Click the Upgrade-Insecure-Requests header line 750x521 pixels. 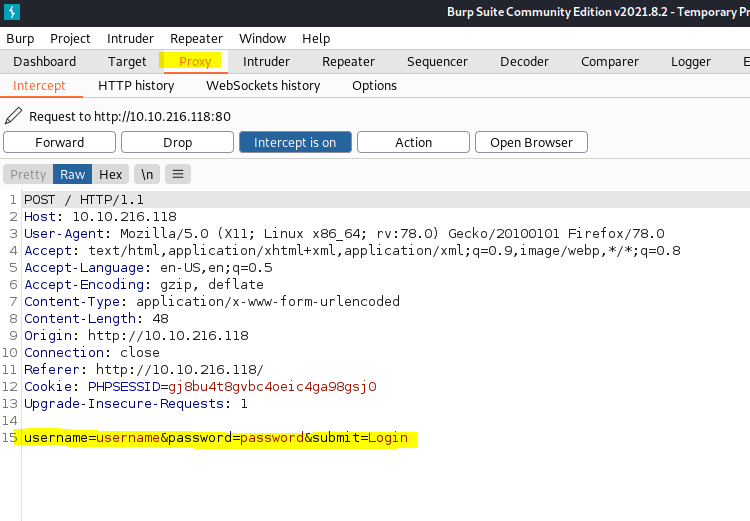(x=136, y=403)
